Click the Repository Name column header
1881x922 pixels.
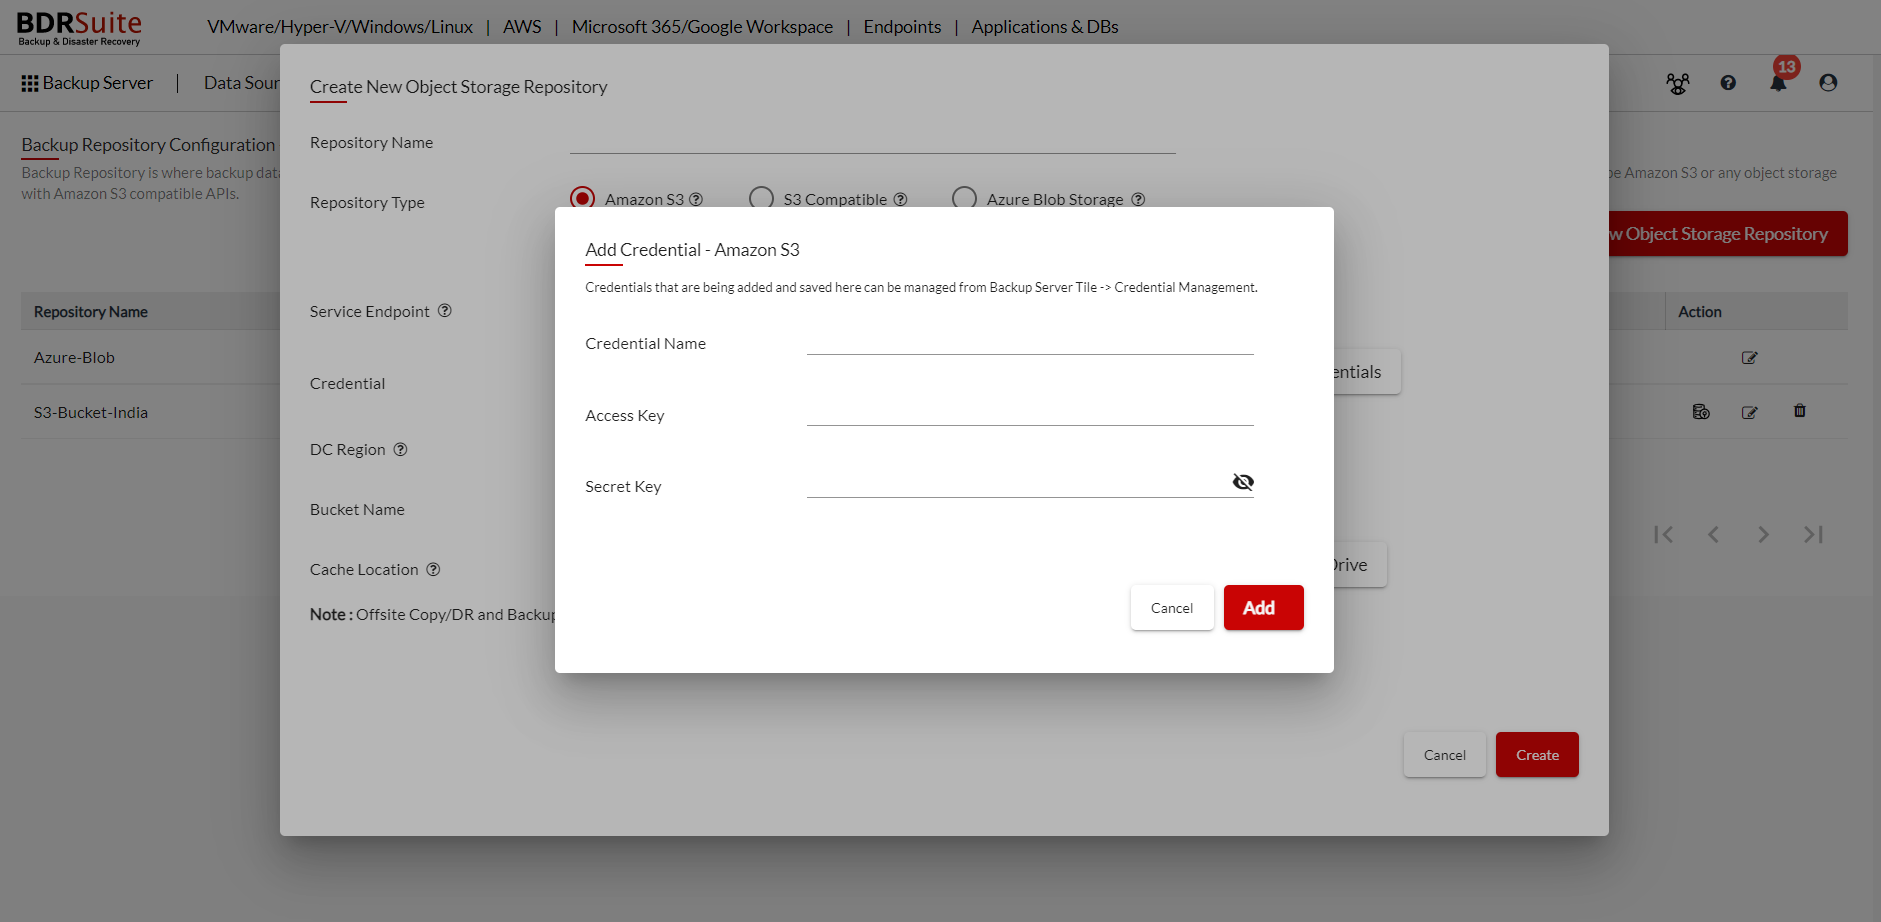click(90, 312)
